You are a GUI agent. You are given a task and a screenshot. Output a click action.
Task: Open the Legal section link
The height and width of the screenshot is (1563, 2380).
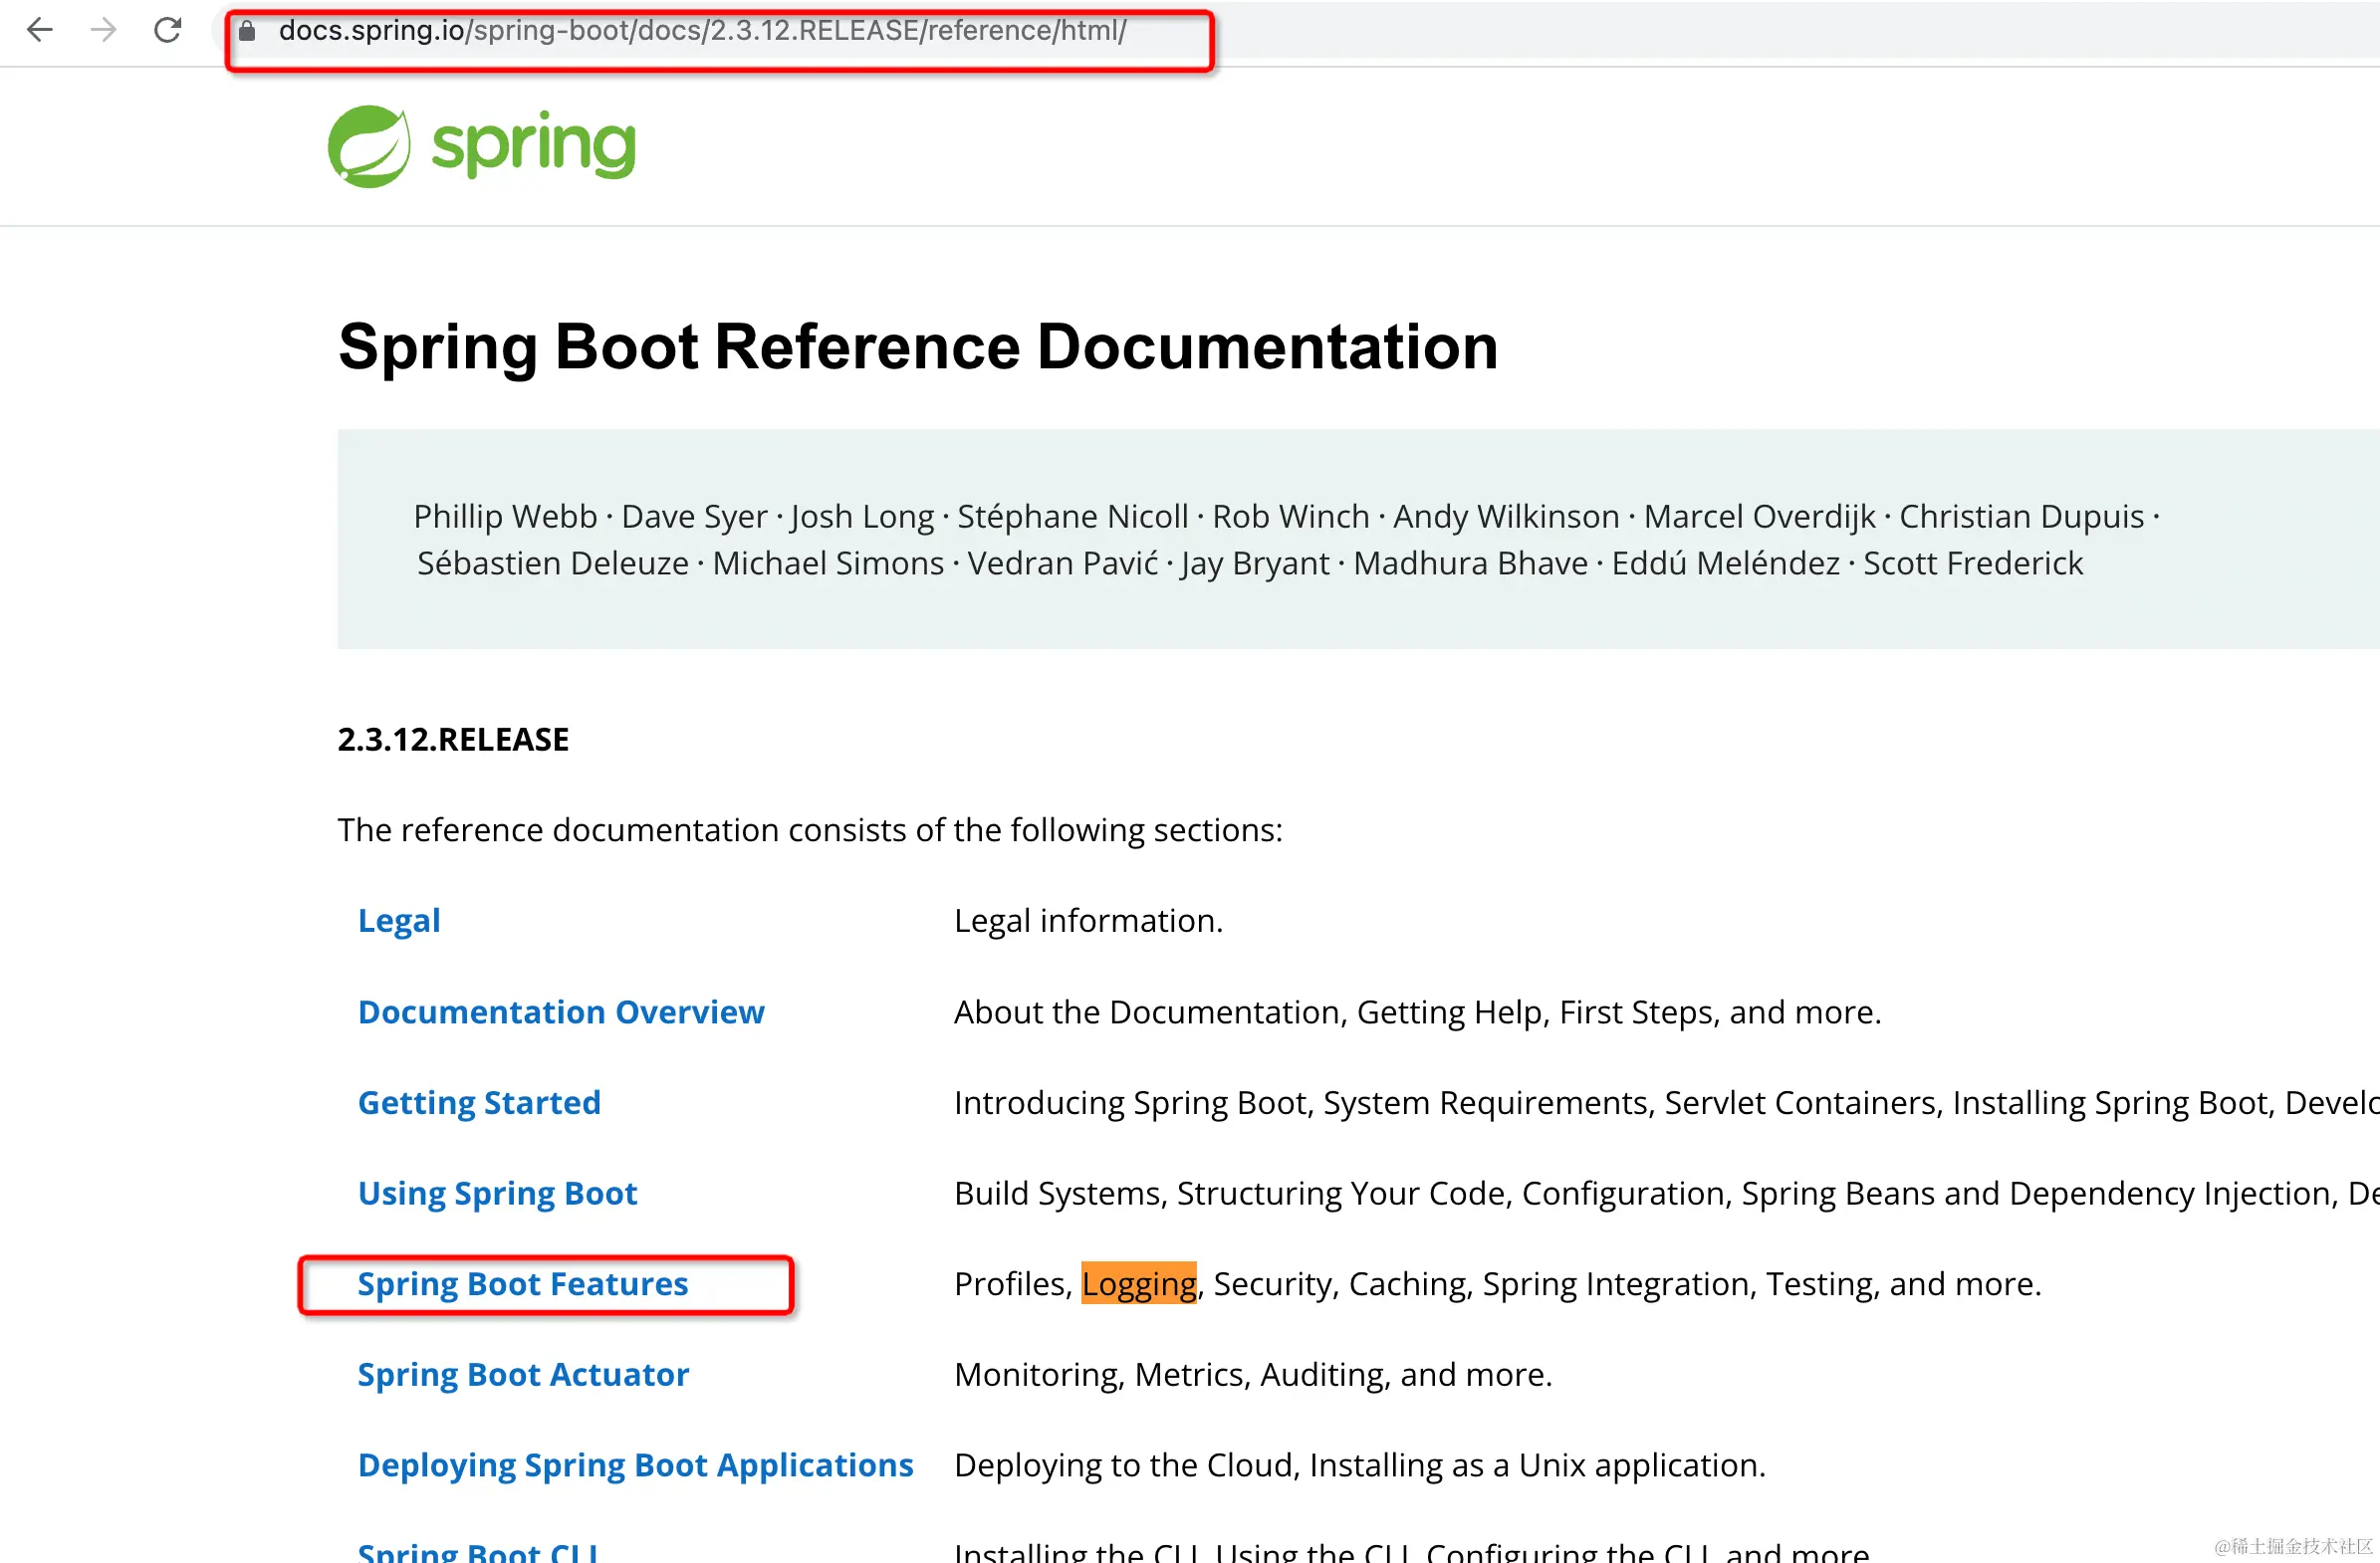pos(398,920)
